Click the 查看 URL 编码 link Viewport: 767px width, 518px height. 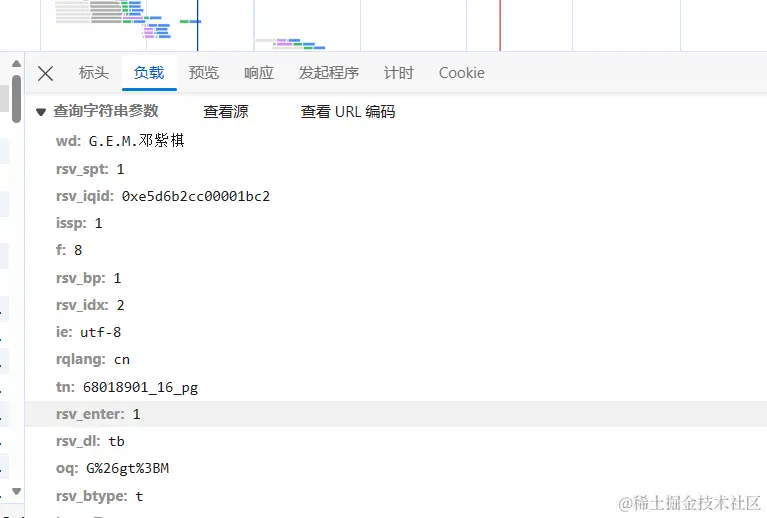point(348,112)
